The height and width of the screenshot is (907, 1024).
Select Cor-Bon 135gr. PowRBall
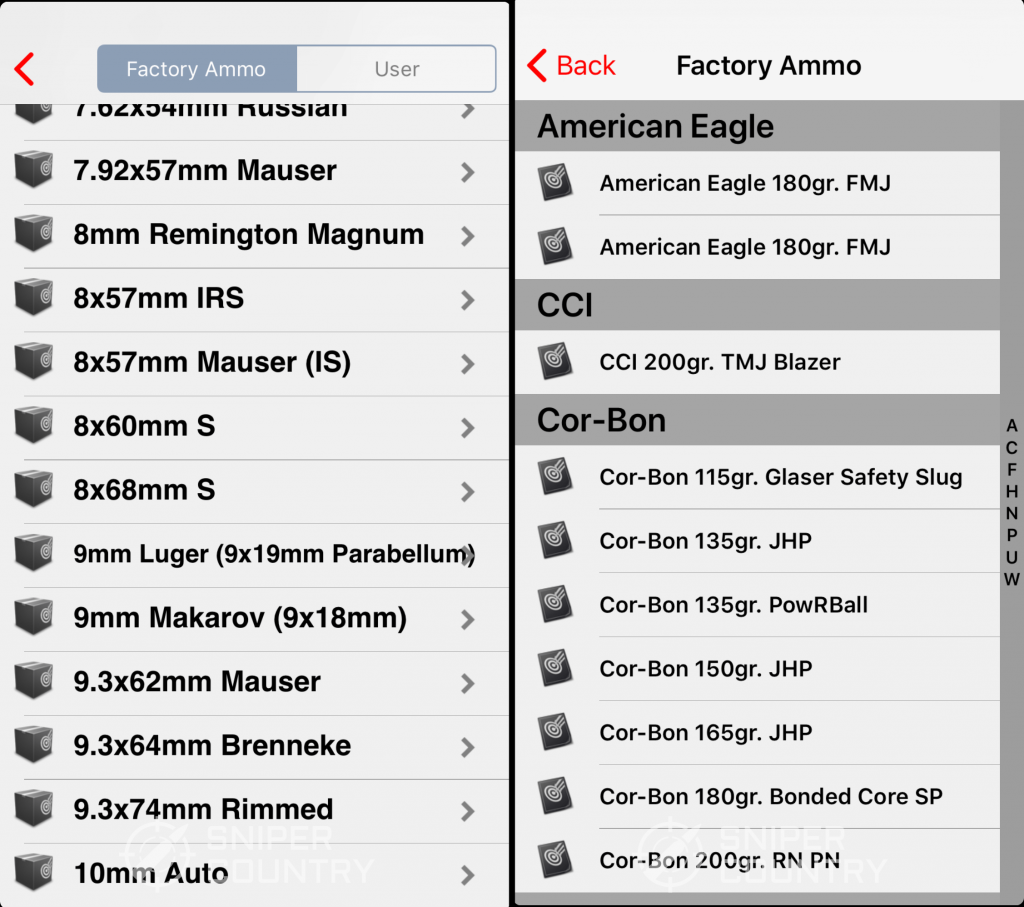(758, 605)
